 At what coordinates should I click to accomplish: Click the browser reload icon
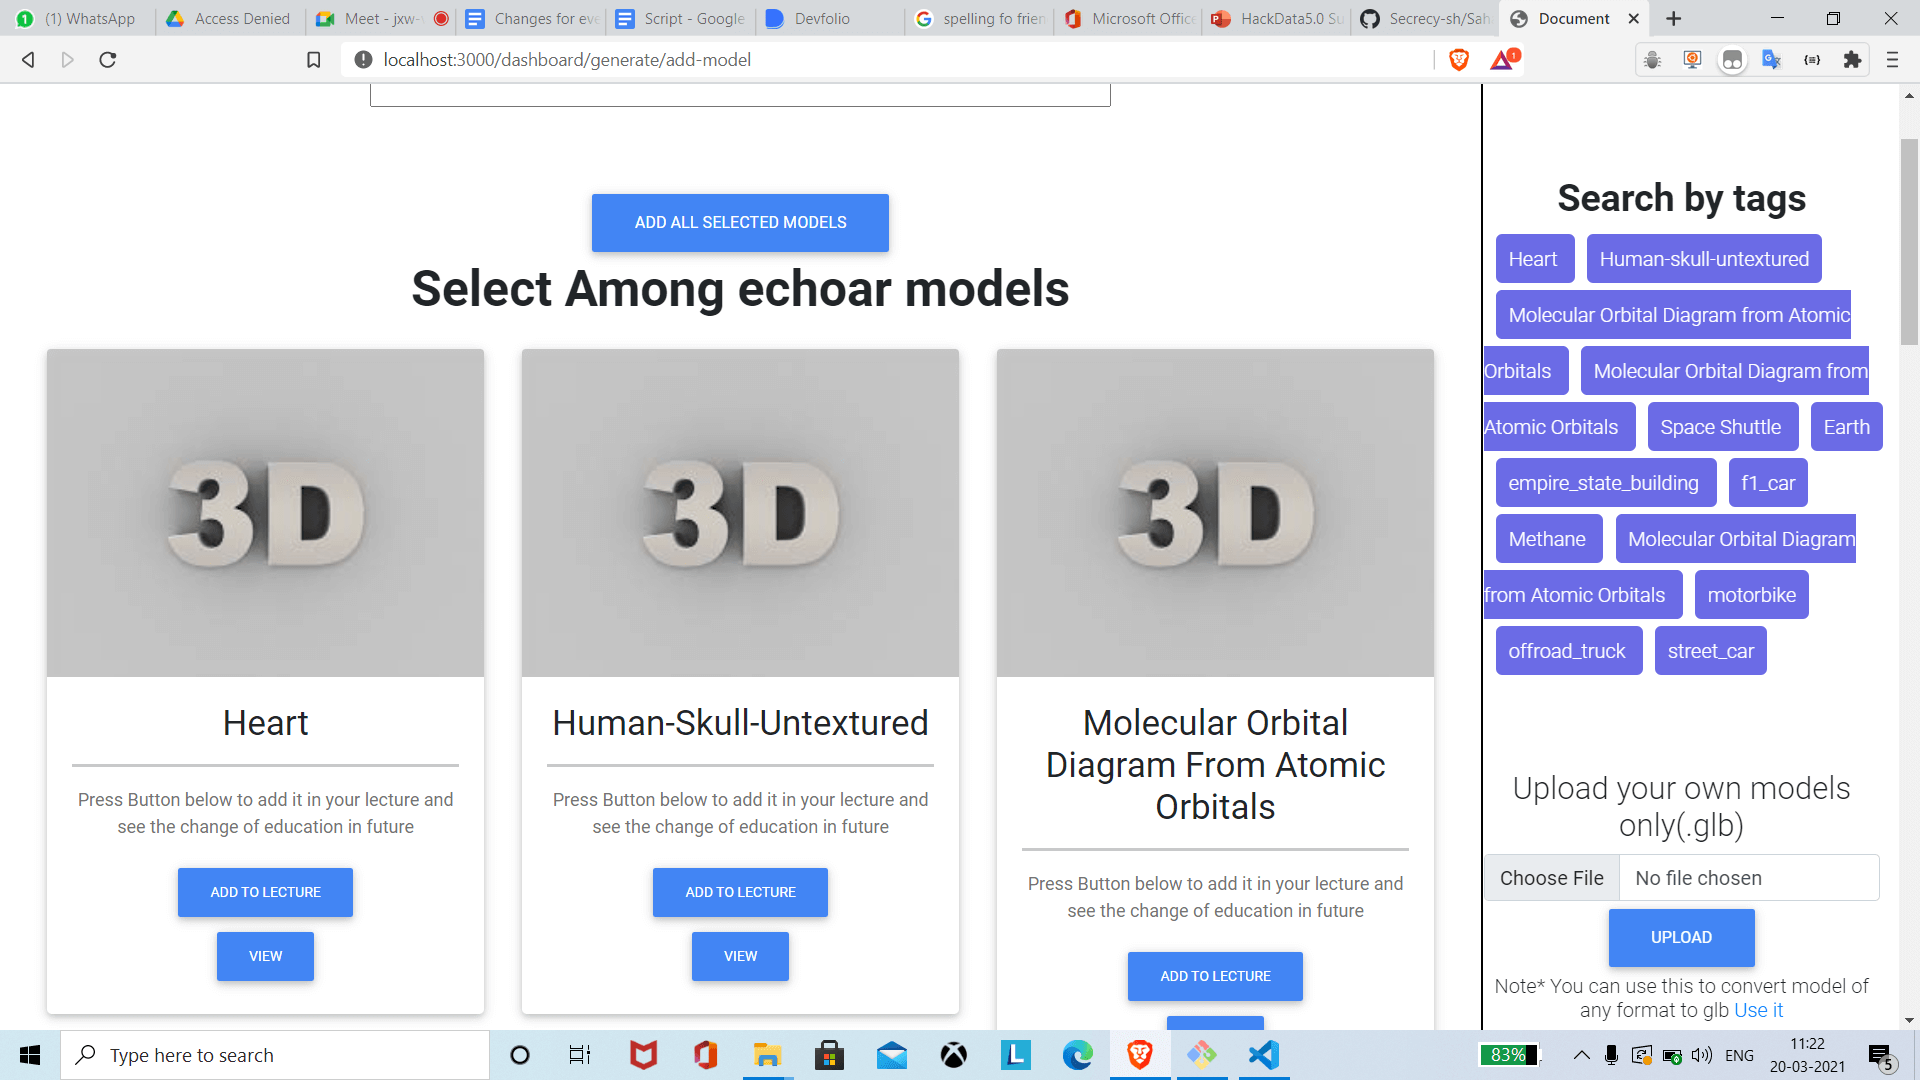pyautogui.click(x=108, y=60)
